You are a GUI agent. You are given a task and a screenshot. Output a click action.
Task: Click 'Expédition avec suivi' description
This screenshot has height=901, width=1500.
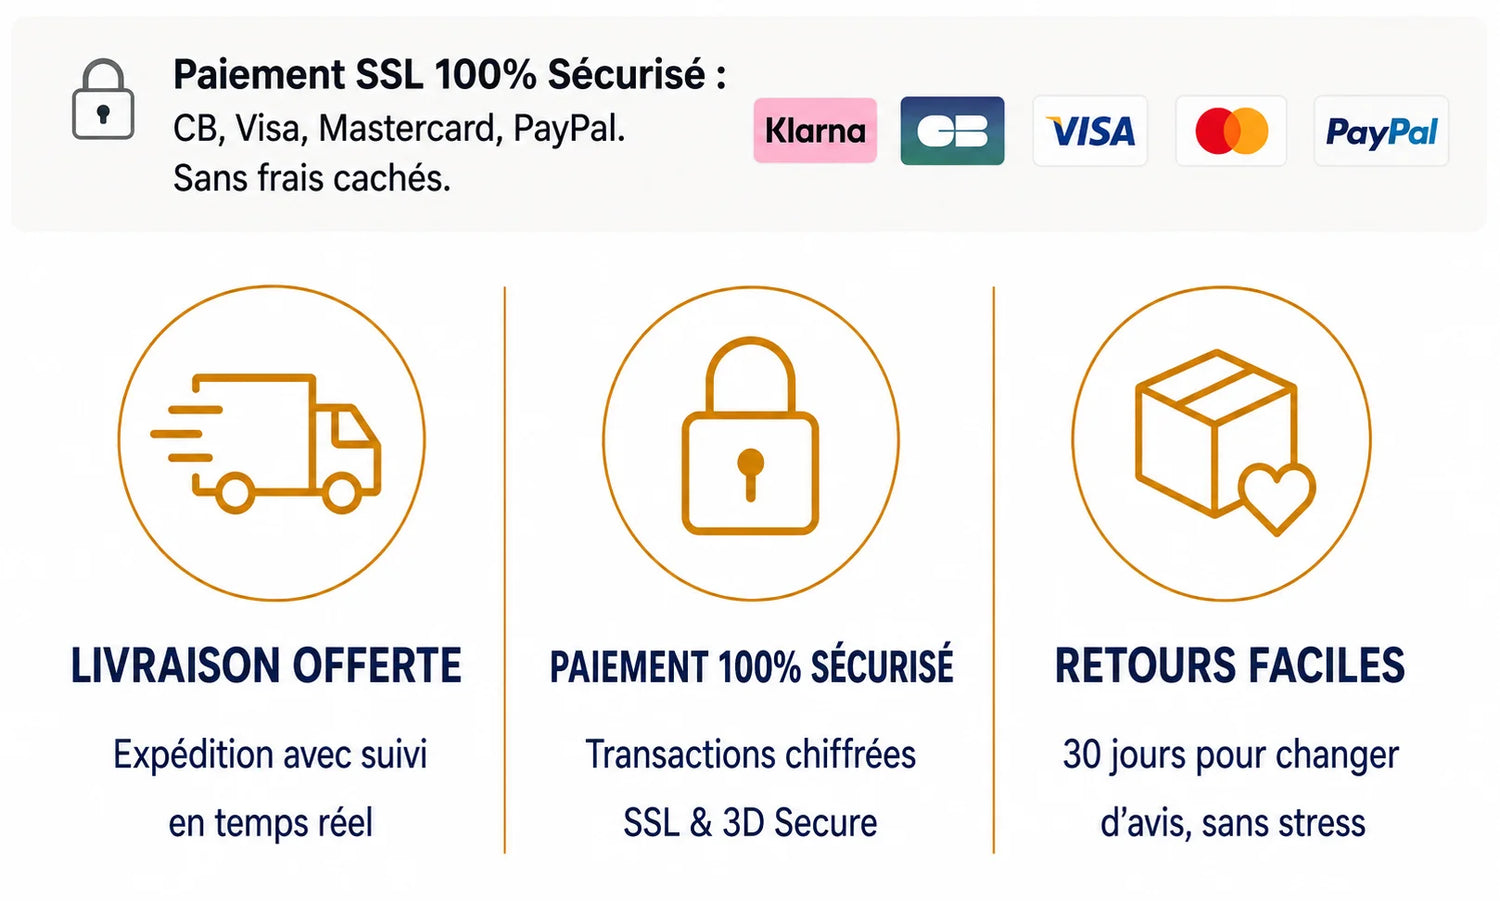point(270,755)
